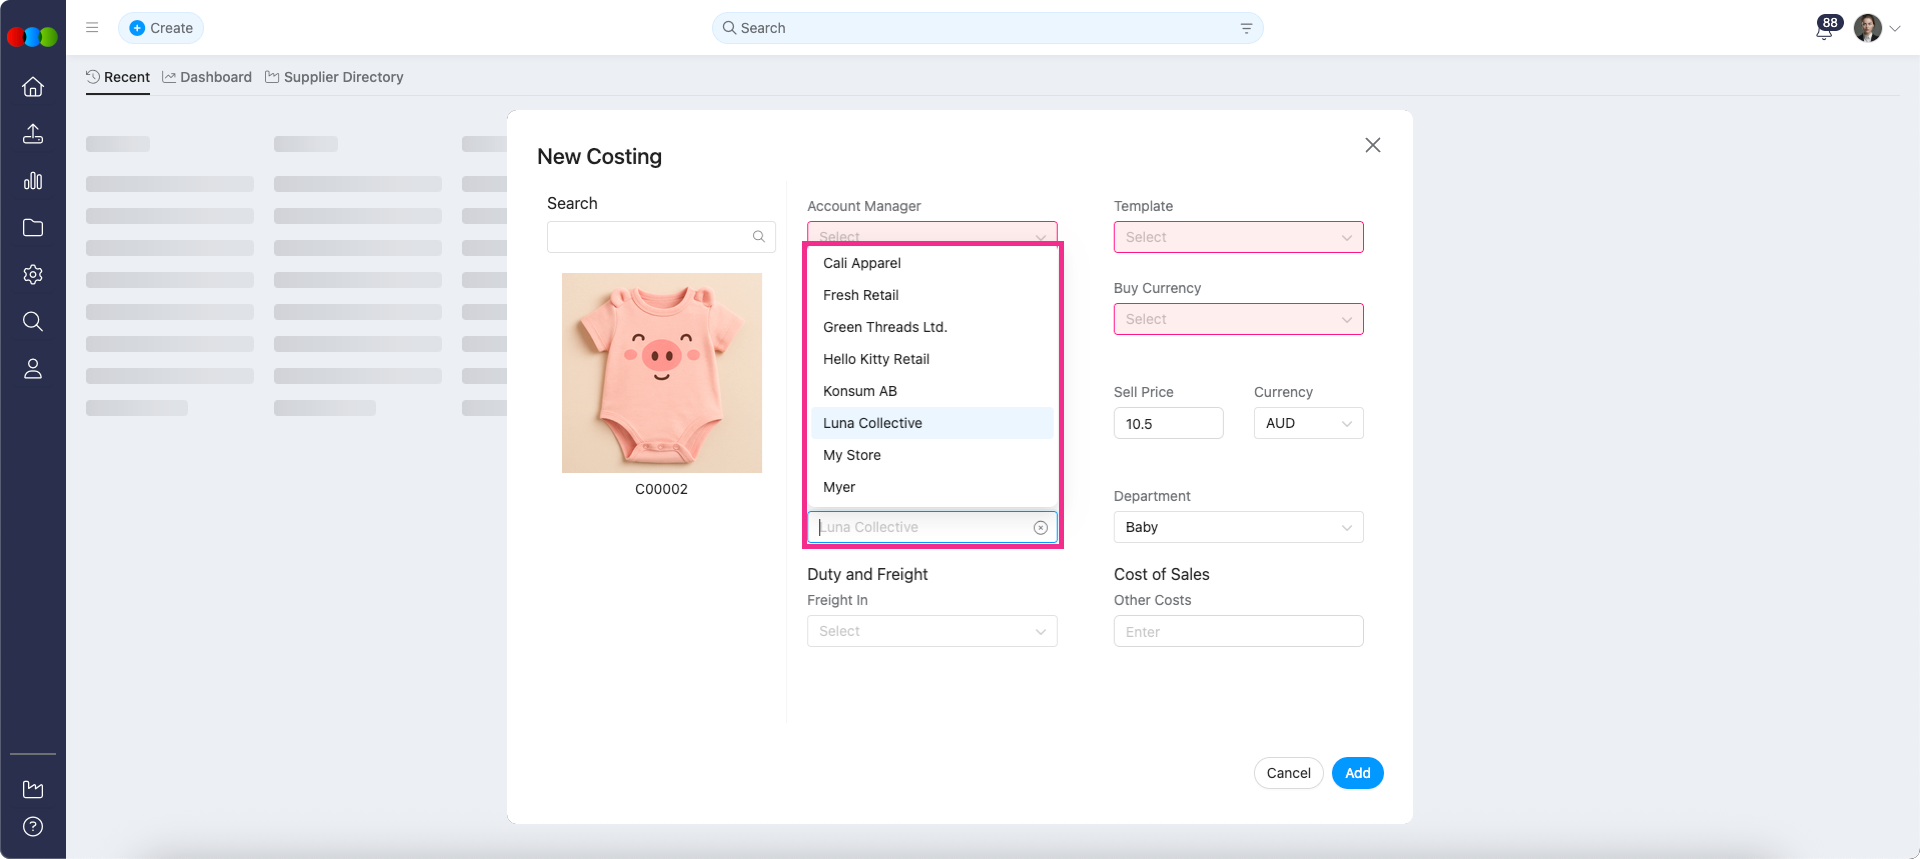Expand the Department dropdown showing Baby

coord(1238,527)
